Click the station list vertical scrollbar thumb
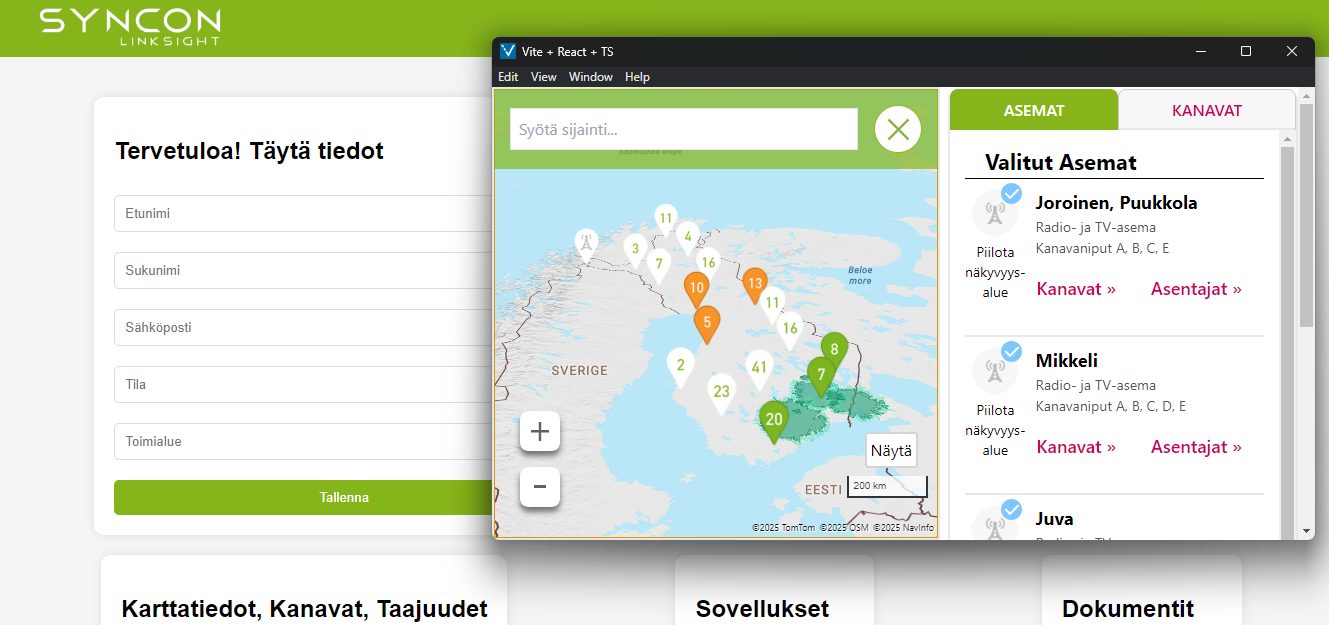Image resolution: width=1329 pixels, height=625 pixels. pos(1306,215)
